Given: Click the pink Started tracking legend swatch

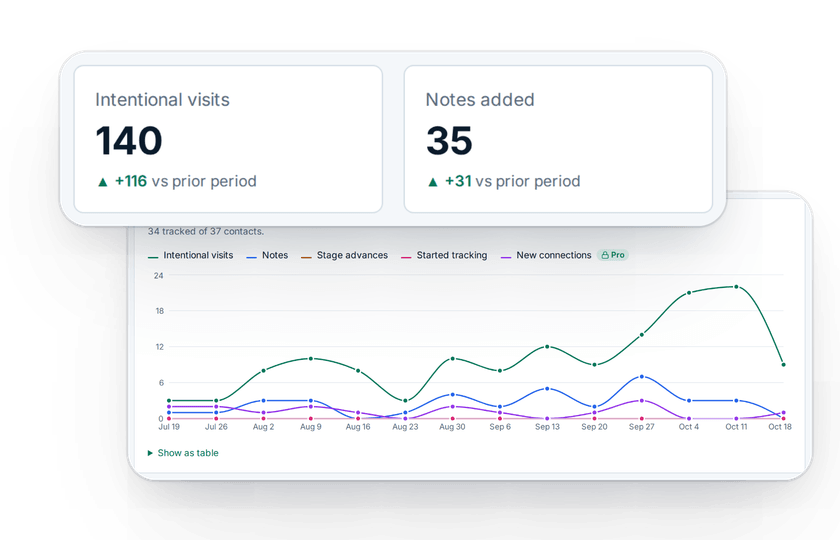Looking at the screenshot, I should tap(406, 258).
